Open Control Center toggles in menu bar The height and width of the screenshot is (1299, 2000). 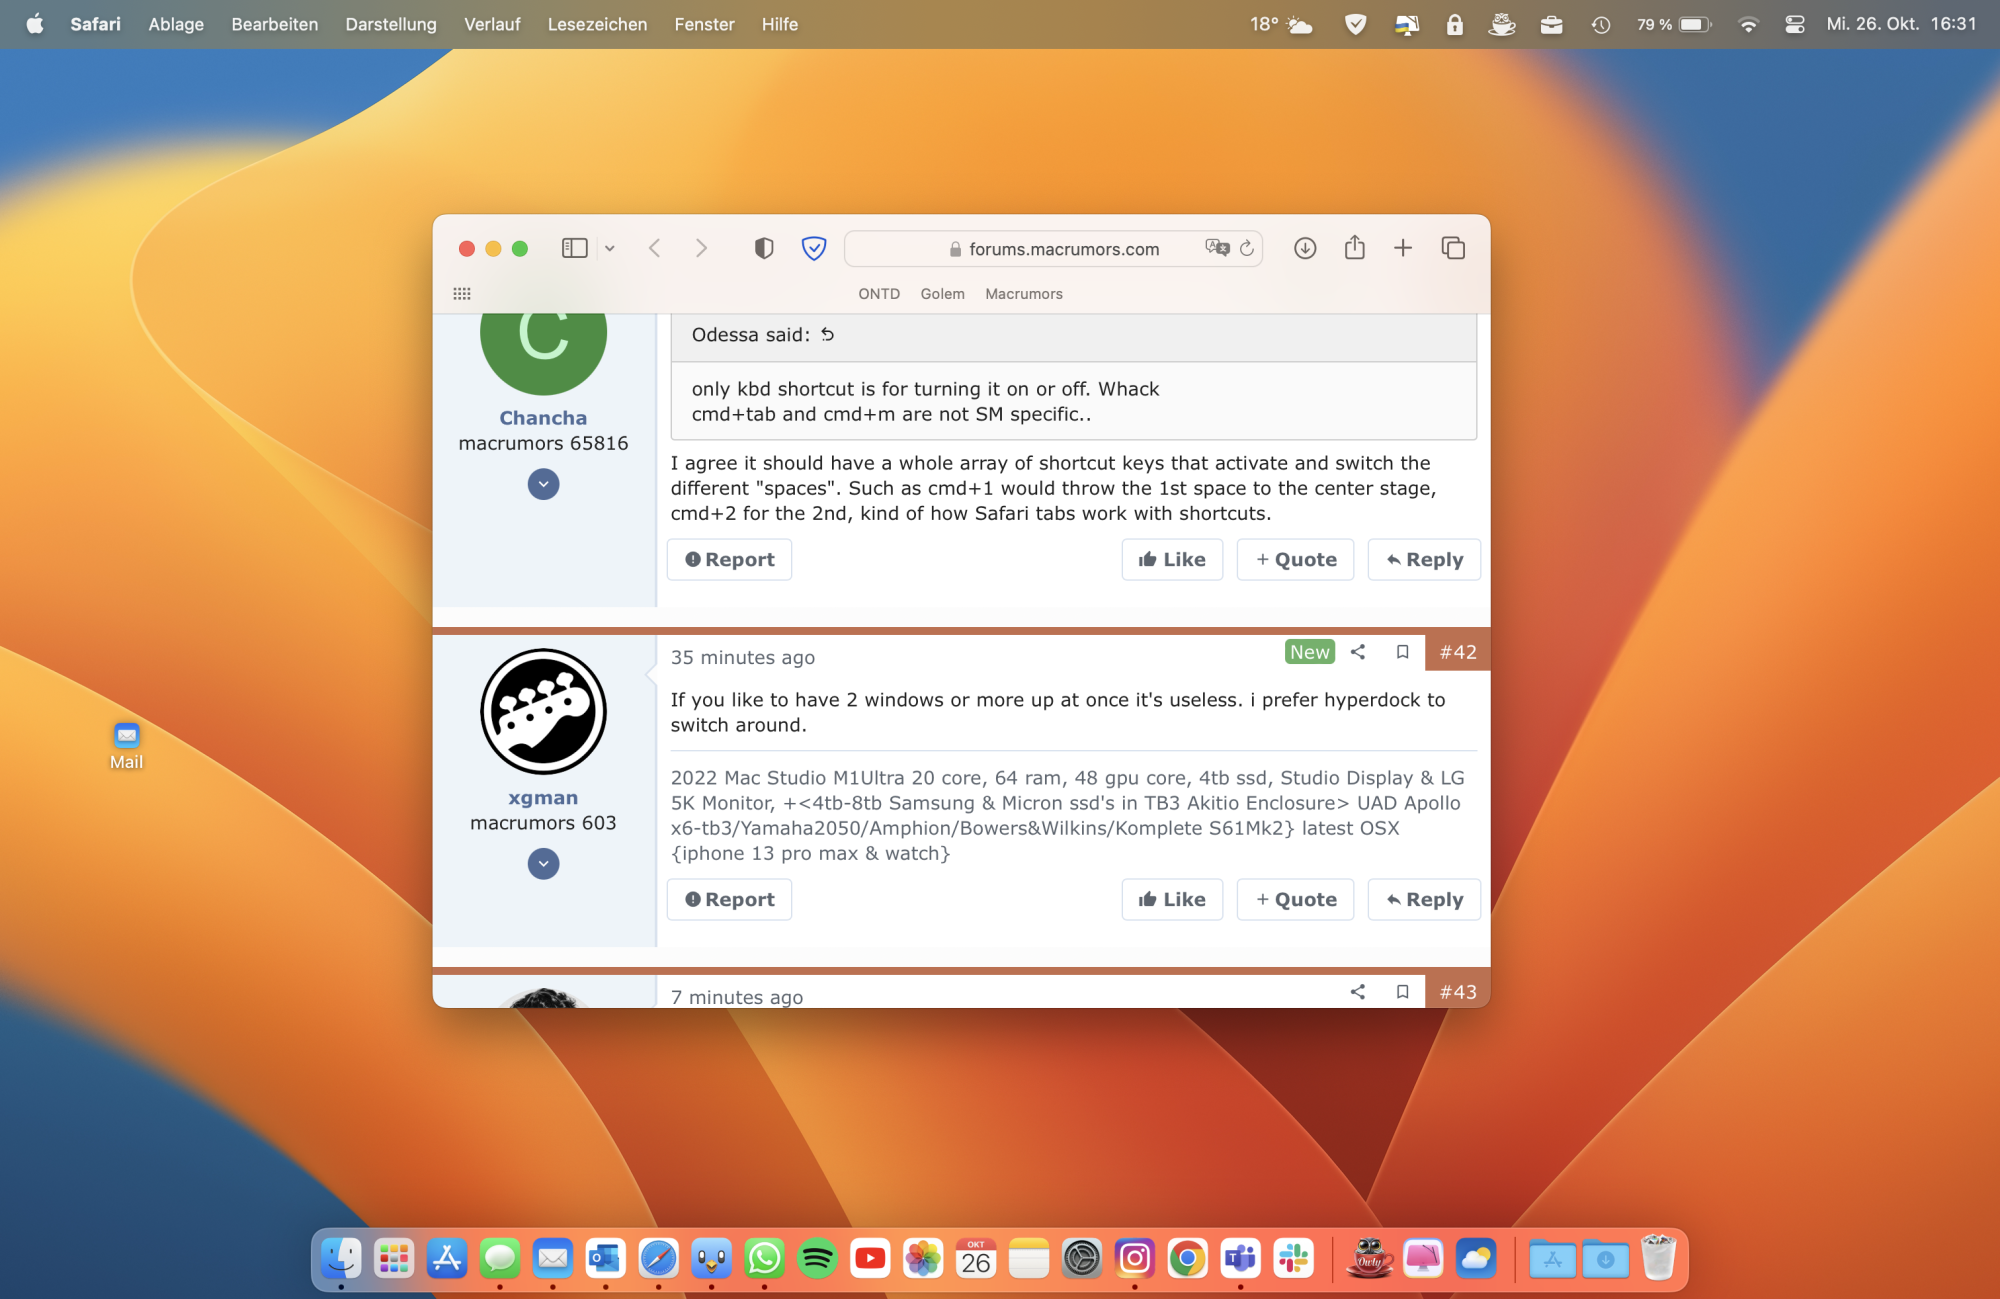(1794, 24)
